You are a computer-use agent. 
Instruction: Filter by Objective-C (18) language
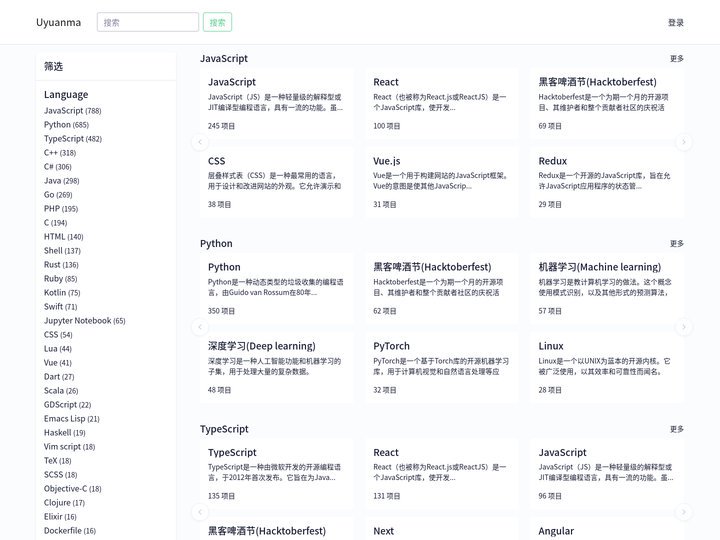pos(73,489)
